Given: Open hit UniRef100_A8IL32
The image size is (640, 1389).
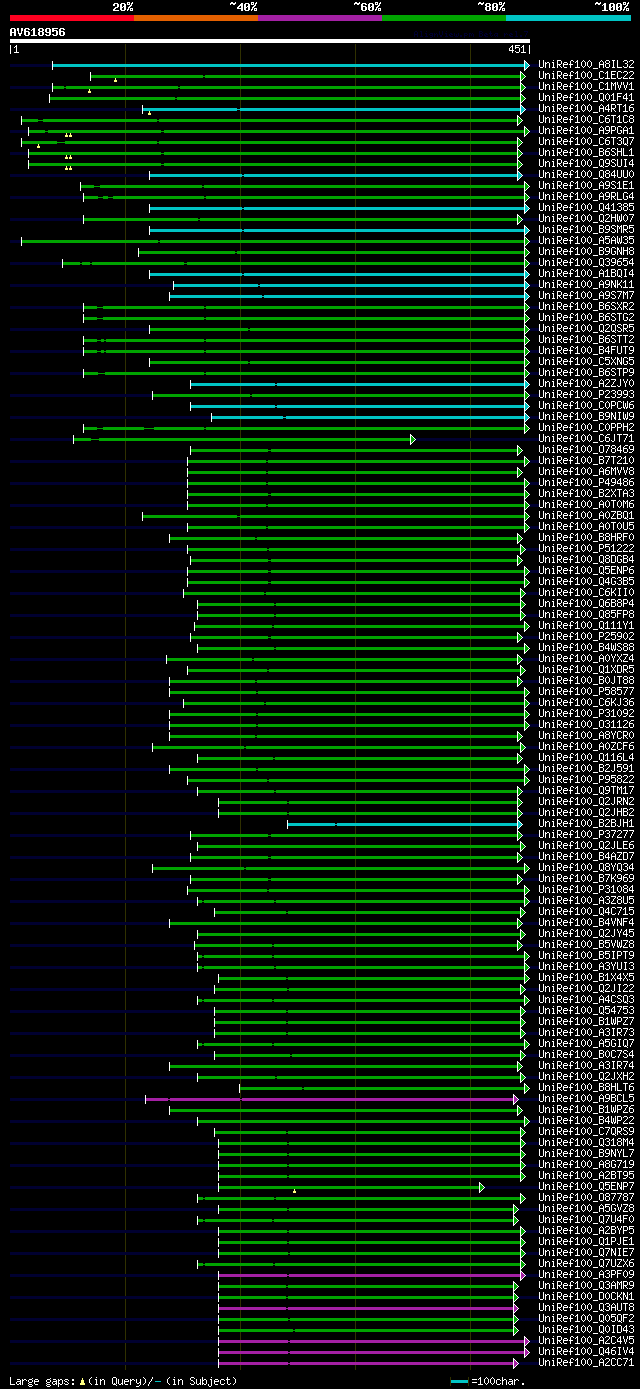Looking at the screenshot, I should 586,65.
